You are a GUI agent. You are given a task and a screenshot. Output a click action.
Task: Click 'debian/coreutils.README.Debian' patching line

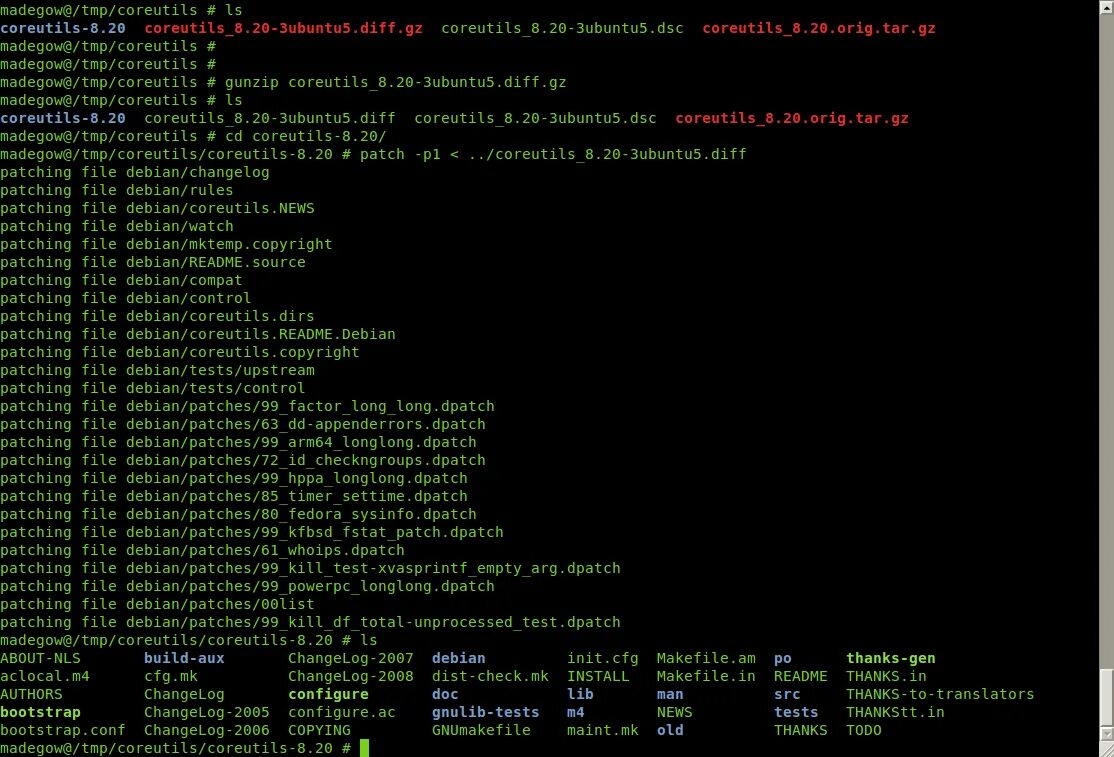(x=198, y=334)
